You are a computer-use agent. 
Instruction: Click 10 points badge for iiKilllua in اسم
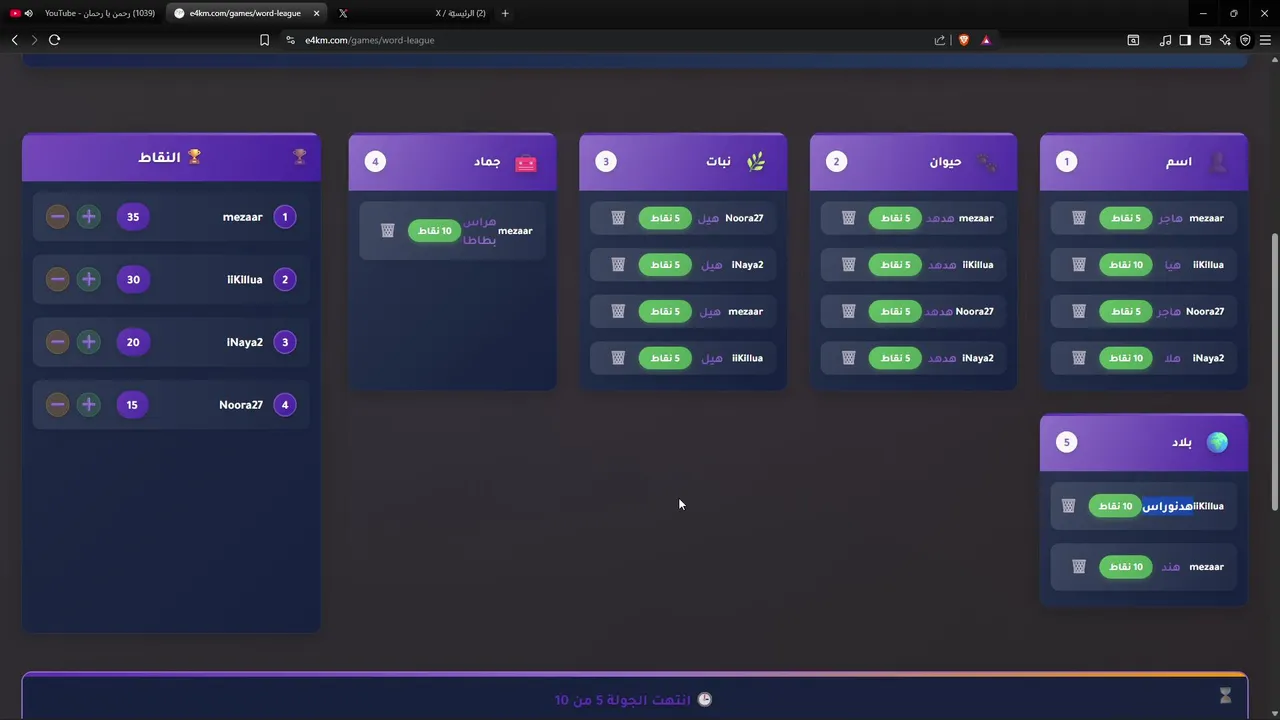(1126, 265)
